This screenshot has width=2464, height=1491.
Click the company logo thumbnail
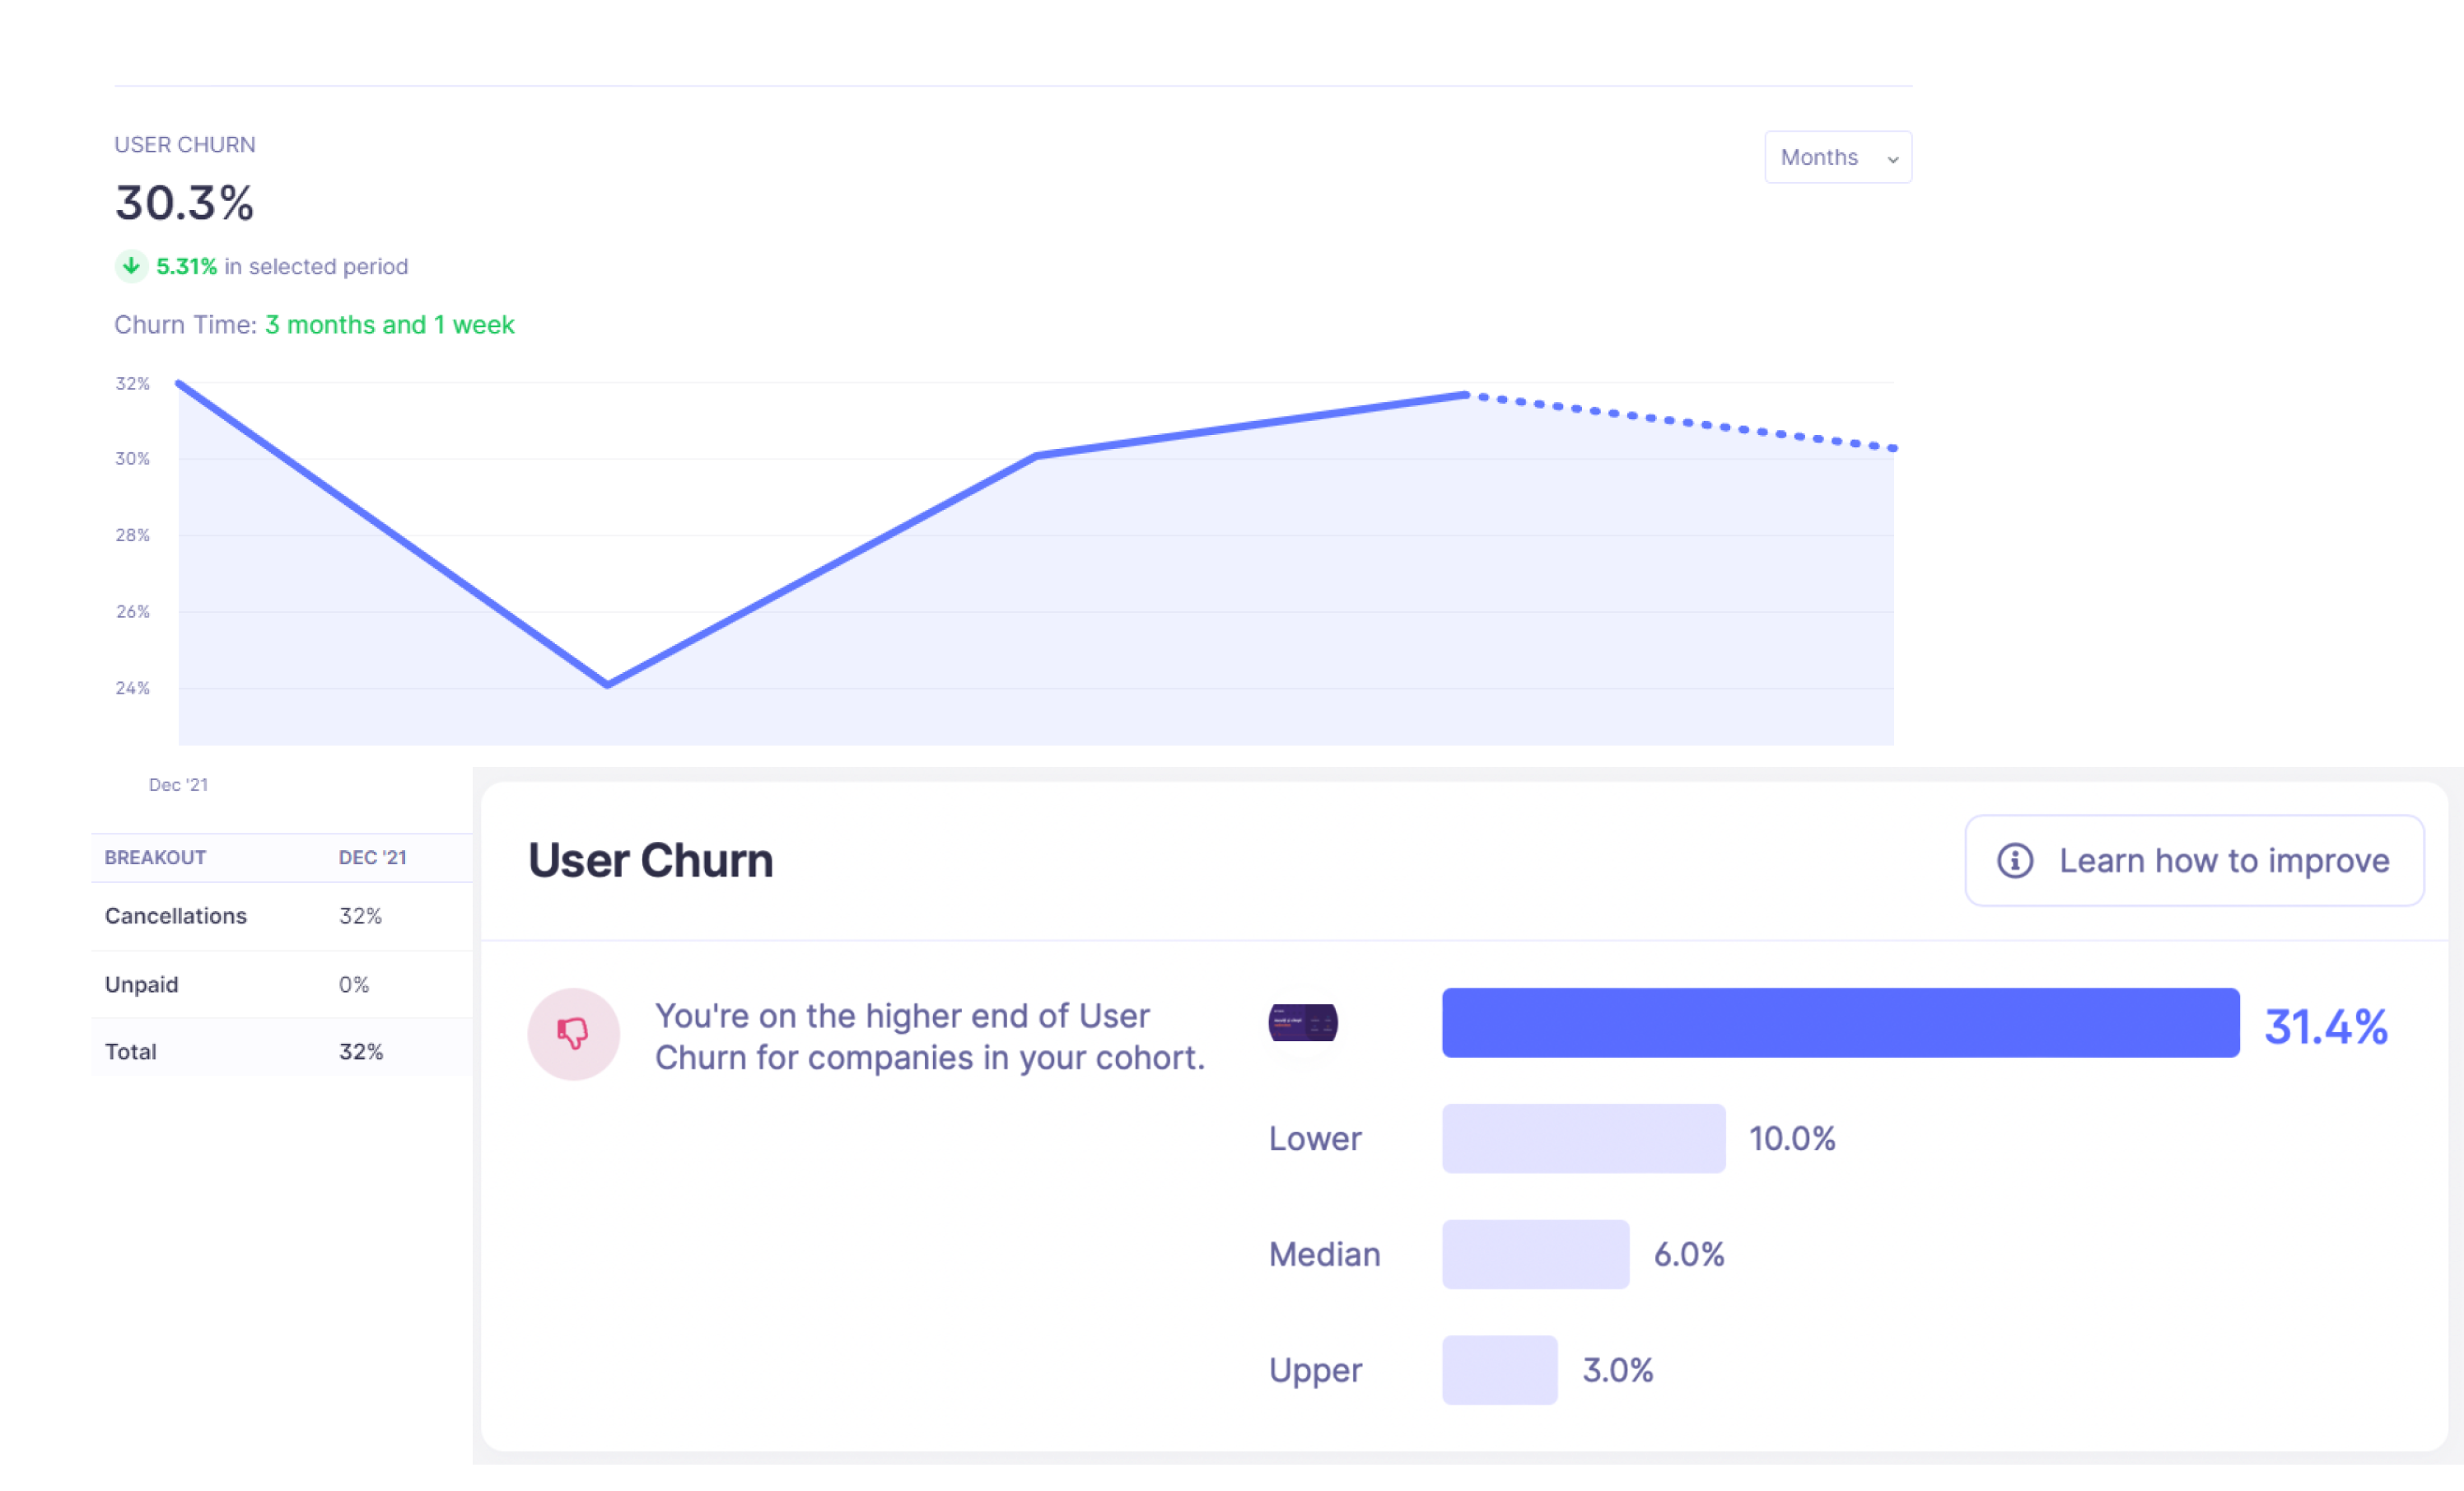pyautogui.click(x=1302, y=1022)
